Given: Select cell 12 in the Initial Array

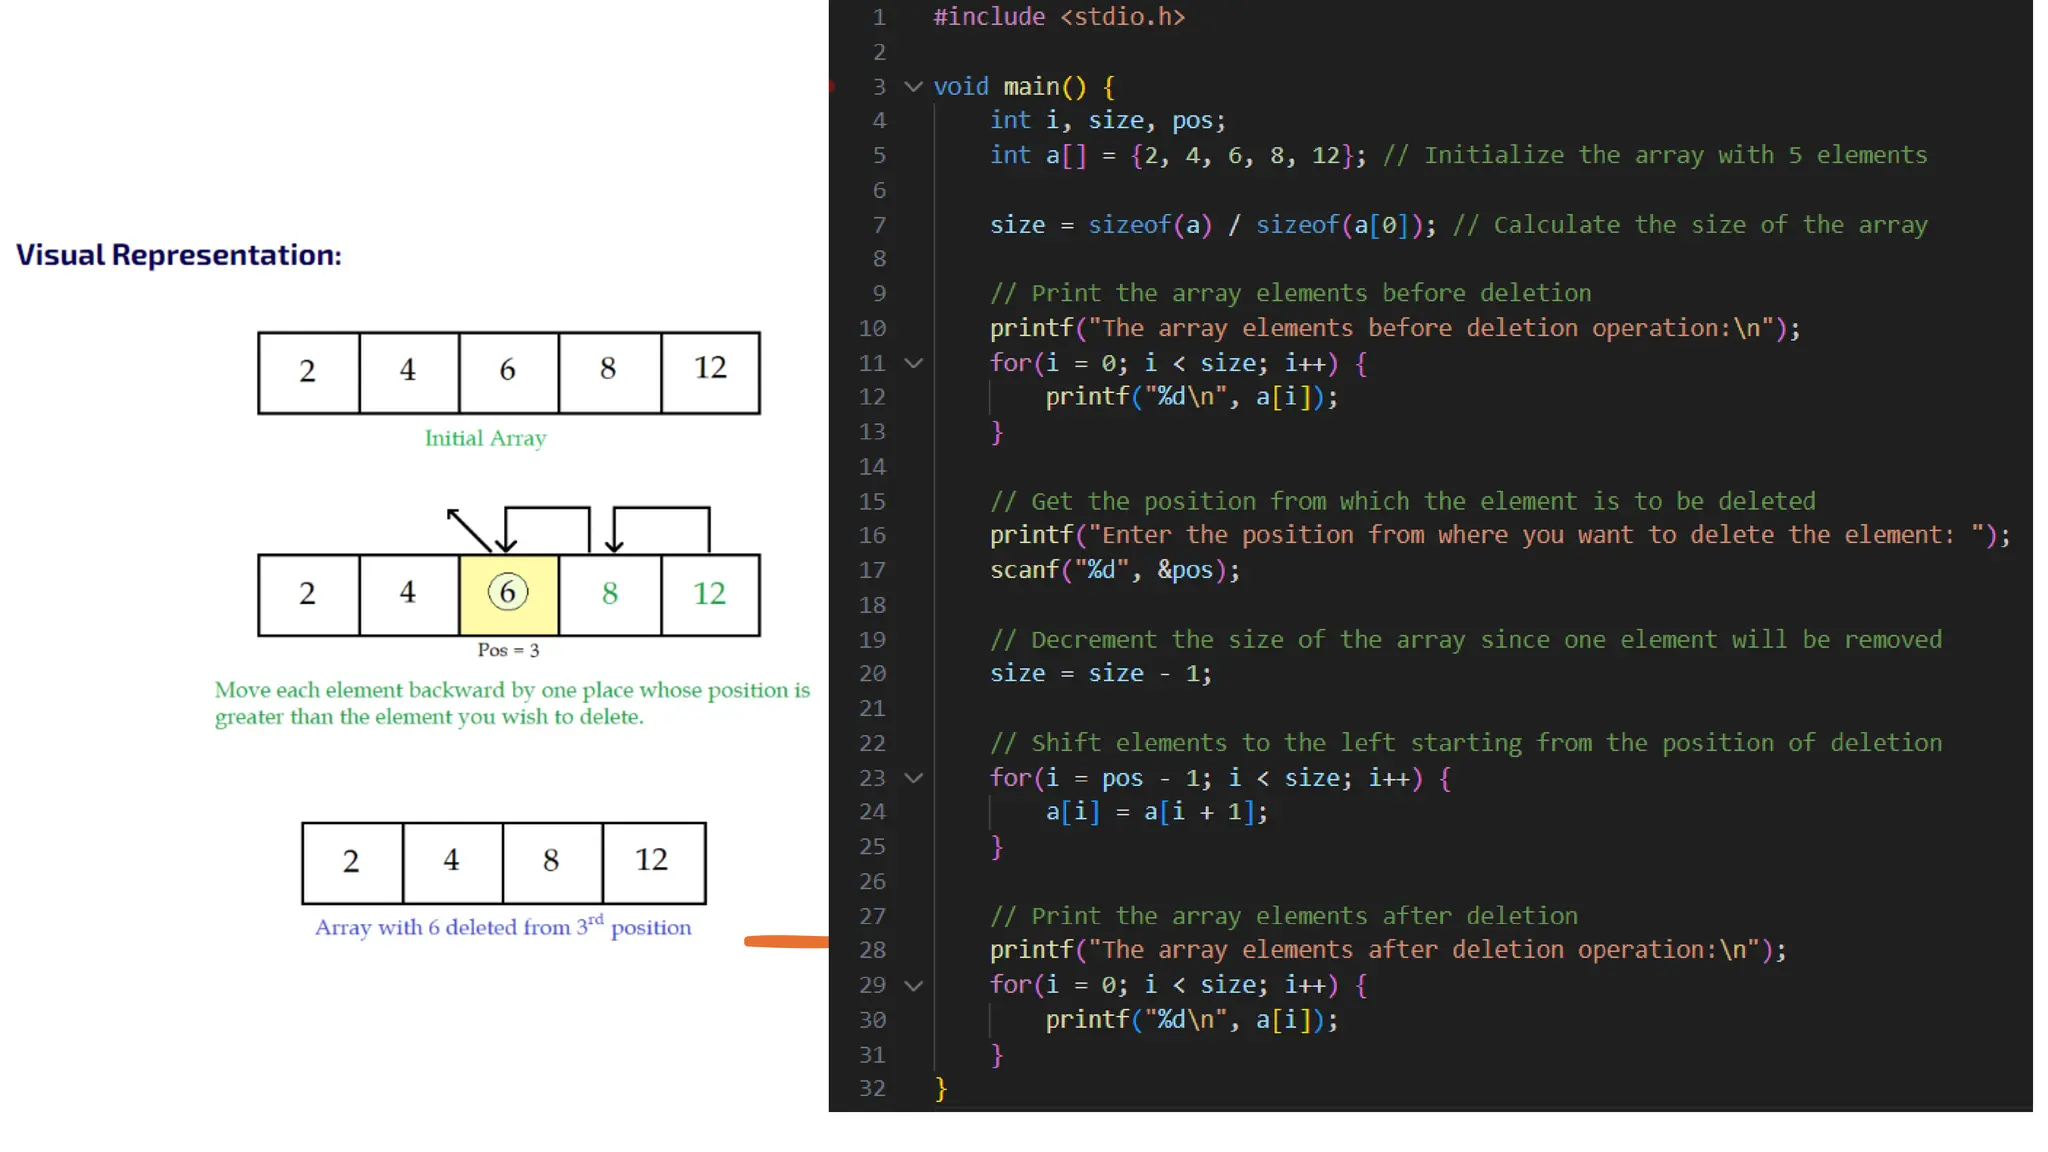Looking at the screenshot, I should click(710, 371).
